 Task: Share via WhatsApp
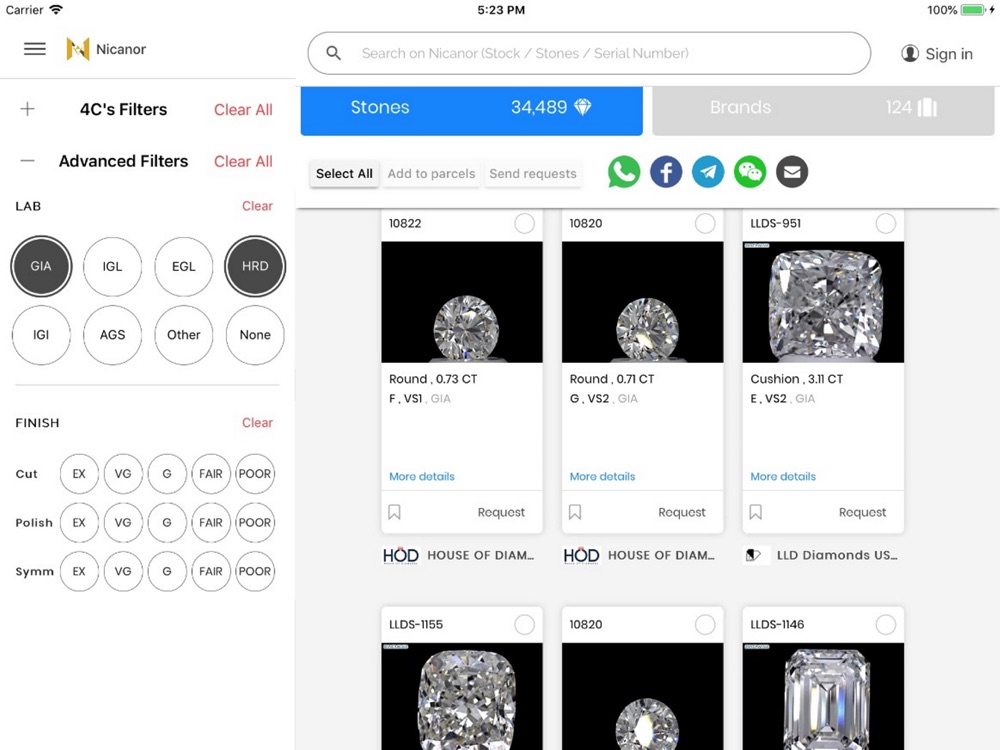click(624, 172)
